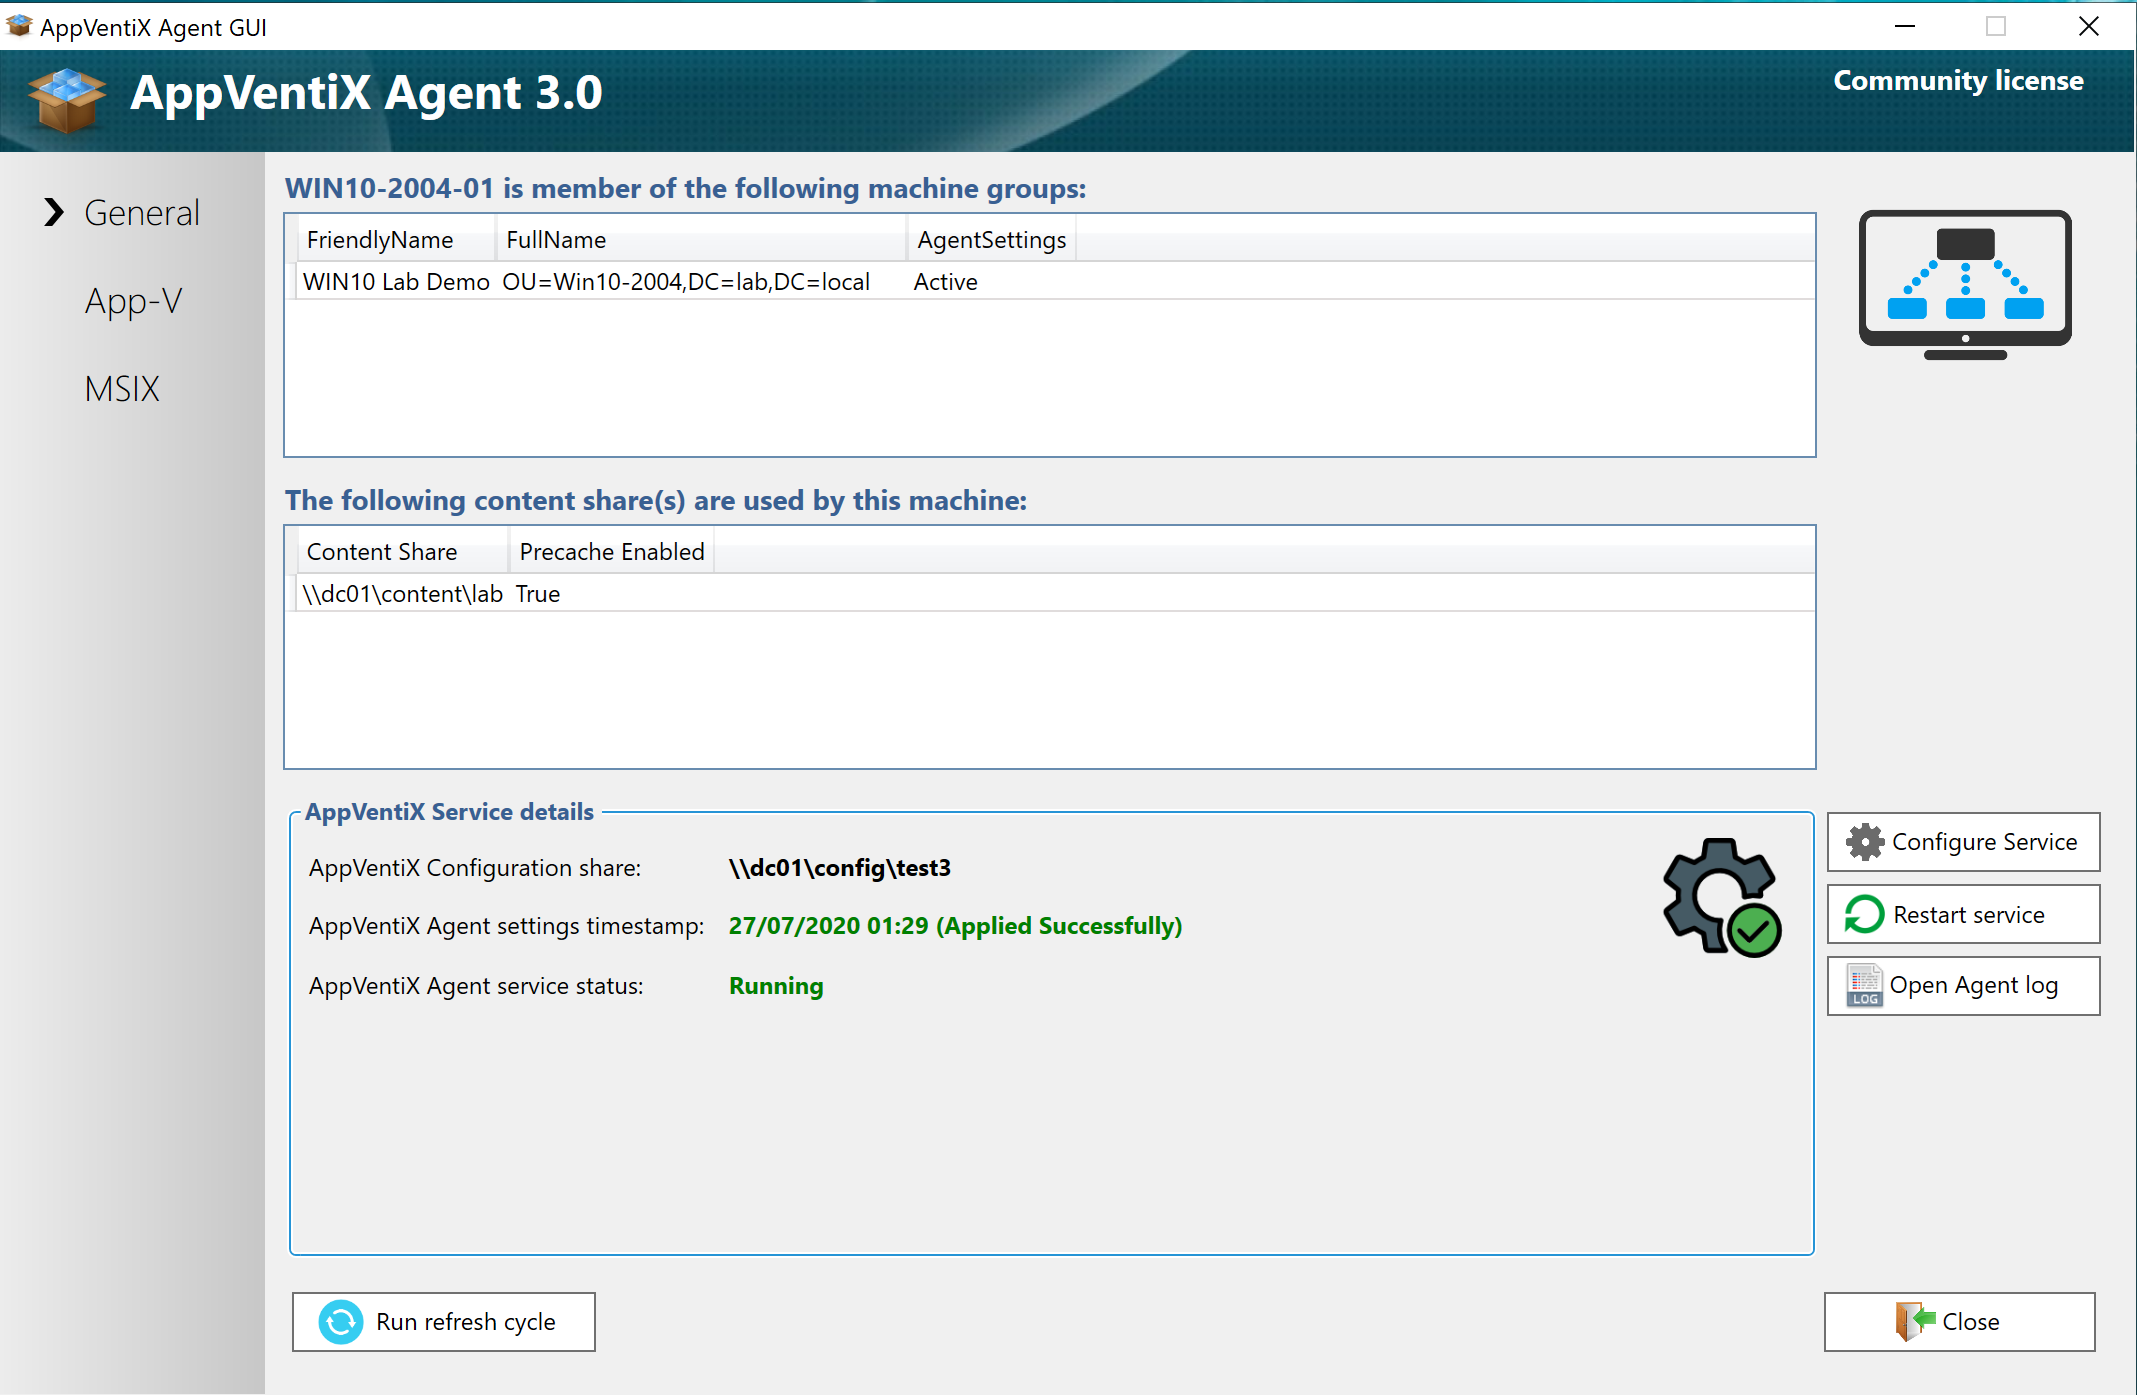The width and height of the screenshot is (2137, 1395).
Task: Sort by Content Share column header
Action: tap(404, 552)
